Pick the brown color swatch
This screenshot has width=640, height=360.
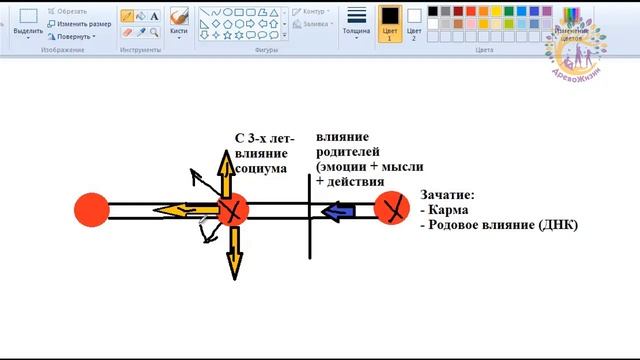click(x=458, y=24)
